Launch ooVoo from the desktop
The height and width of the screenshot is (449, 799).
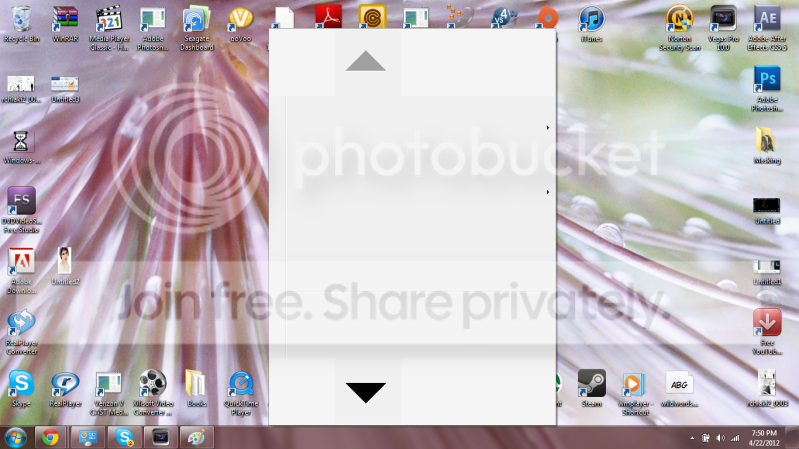[241, 24]
